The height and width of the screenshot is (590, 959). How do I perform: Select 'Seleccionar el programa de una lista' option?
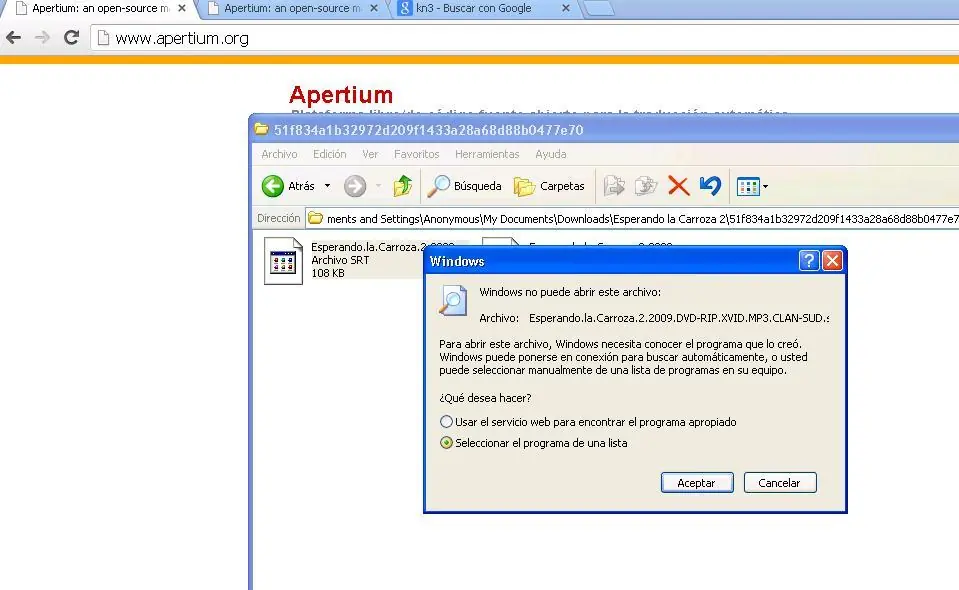click(446, 443)
